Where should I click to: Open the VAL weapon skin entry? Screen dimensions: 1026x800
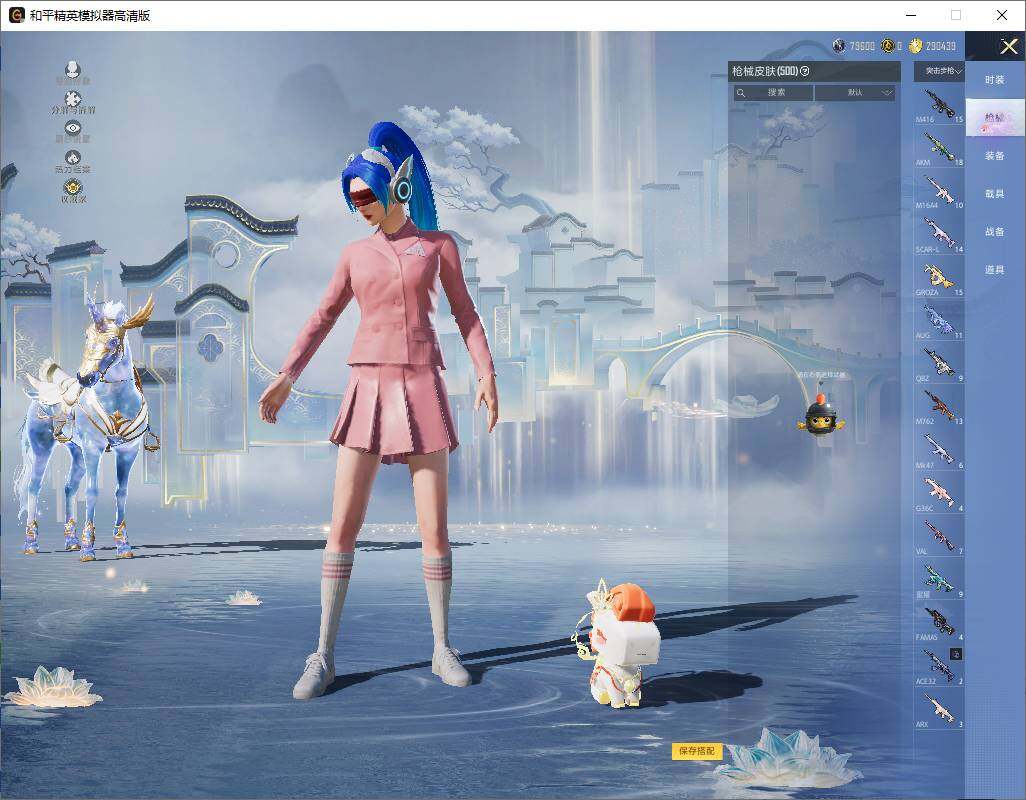(x=939, y=536)
